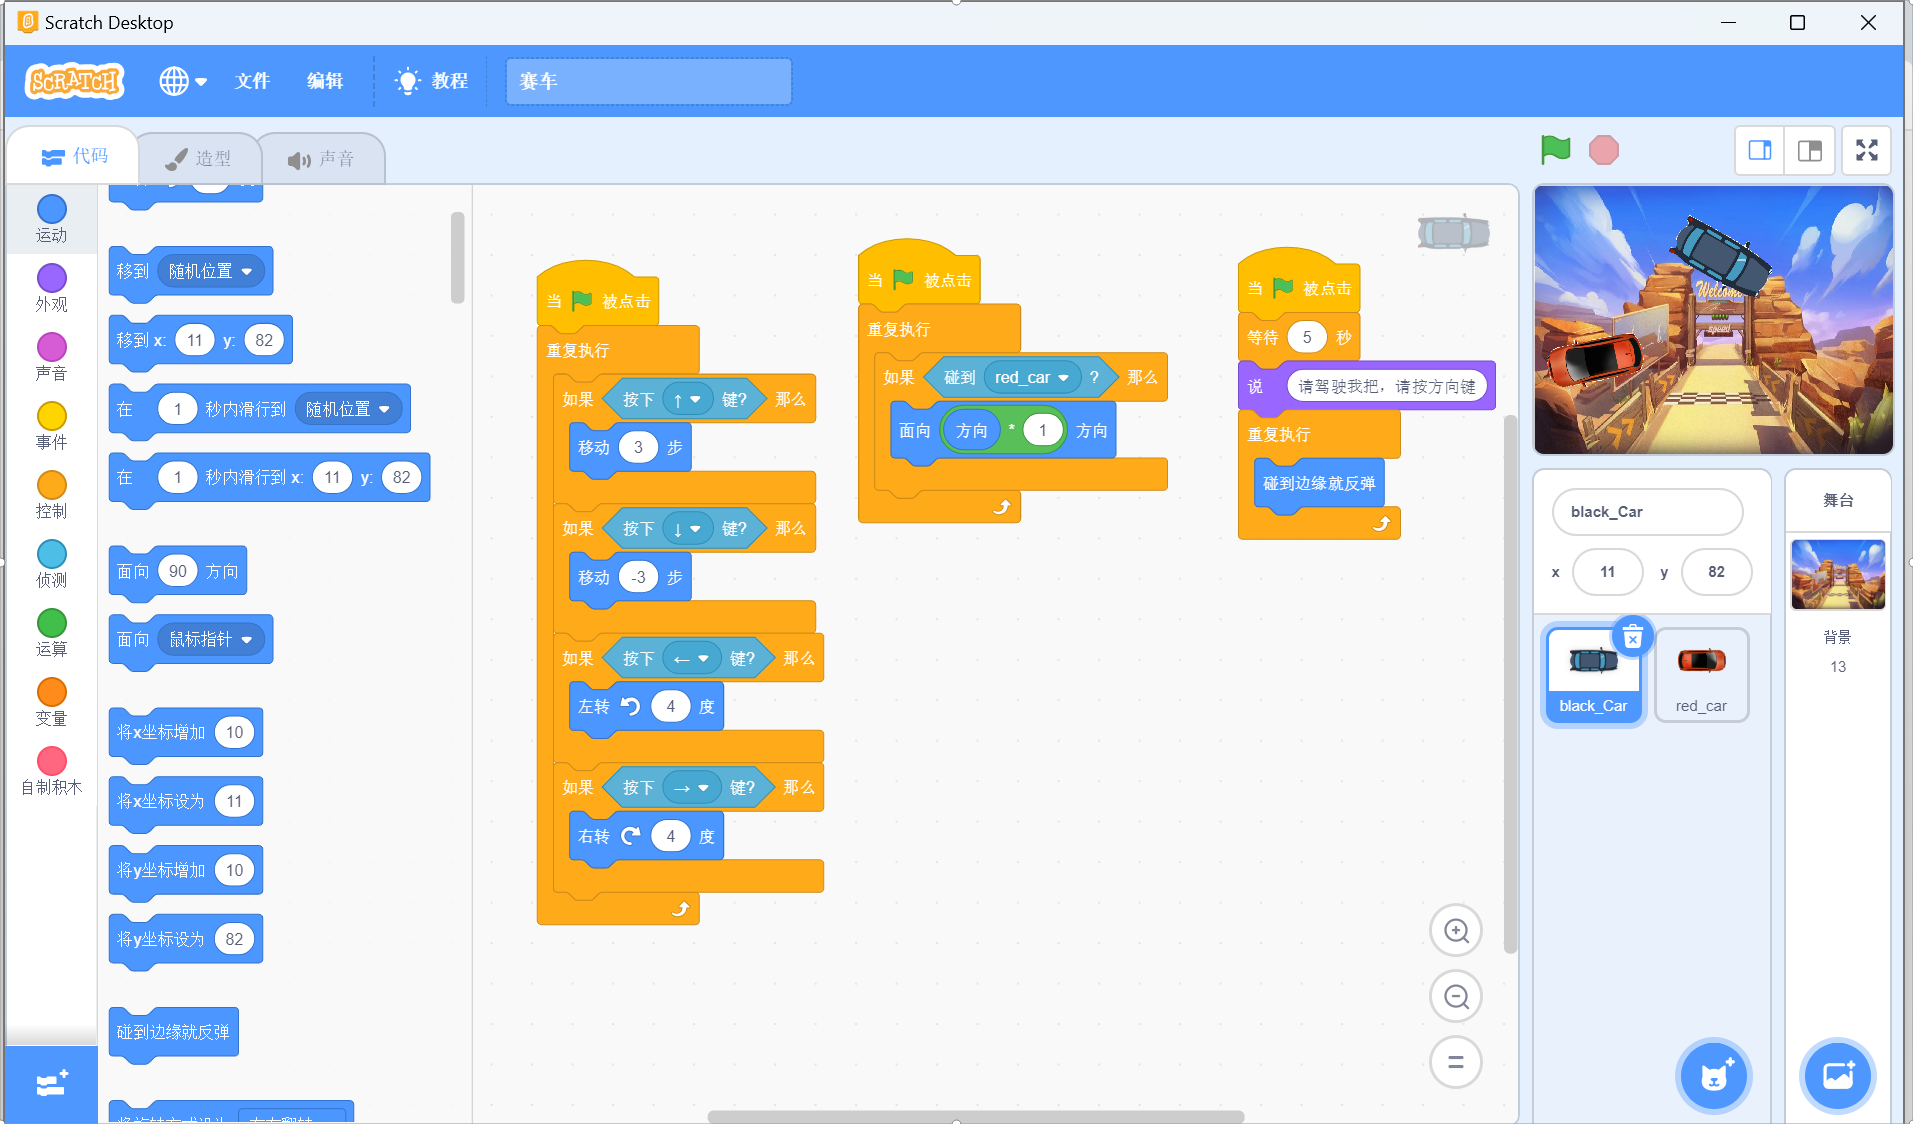Select the 侦测 block category
This screenshot has width=1913, height=1124.
[52, 564]
